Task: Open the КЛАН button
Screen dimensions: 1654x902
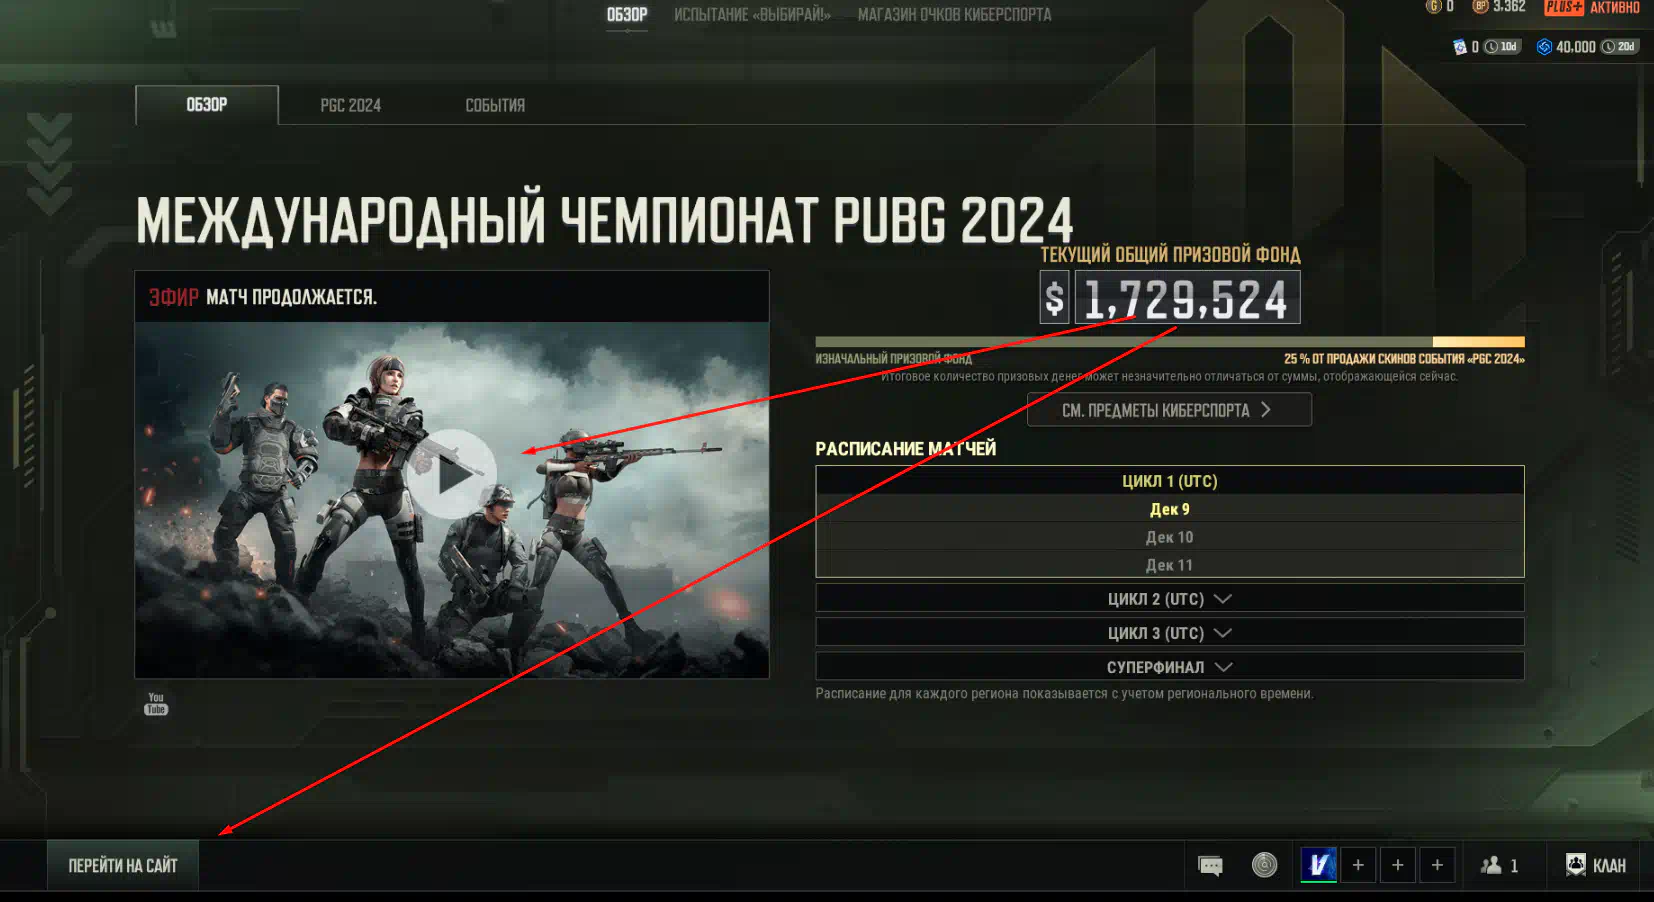Action: (x=1596, y=865)
